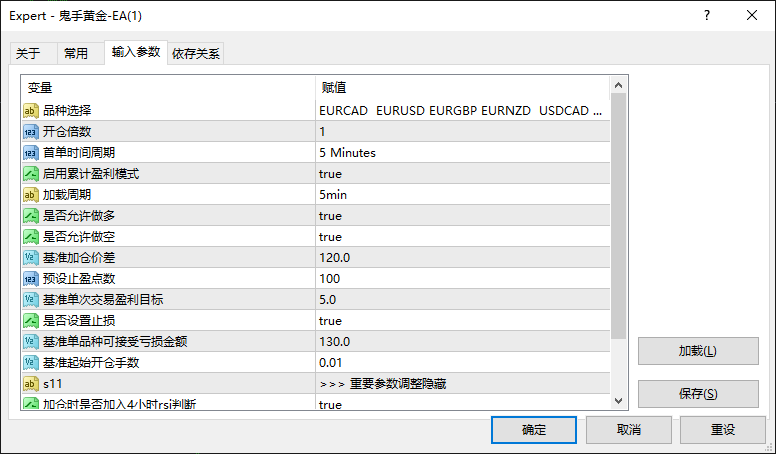
Task: Edit the 预设止盈点数 value 100
Action: 463,279
